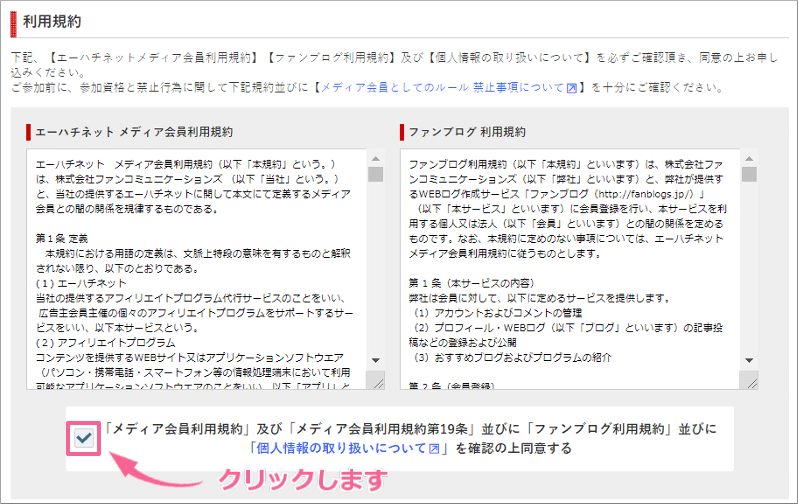Click the text 第１条（本サービスの内容）

pos(472,283)
